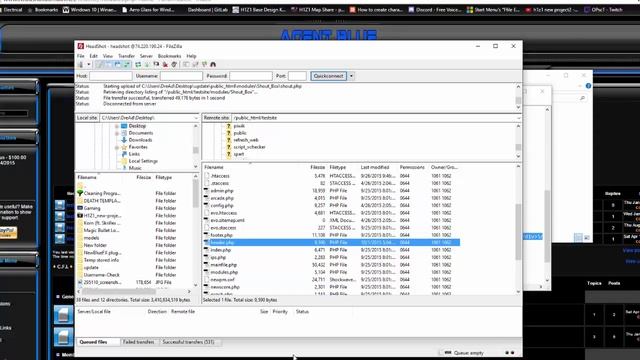Click the Favorites star icon in local tree
Image resolution: width=640 pixels, height=360 pixels.
(124, 147)
